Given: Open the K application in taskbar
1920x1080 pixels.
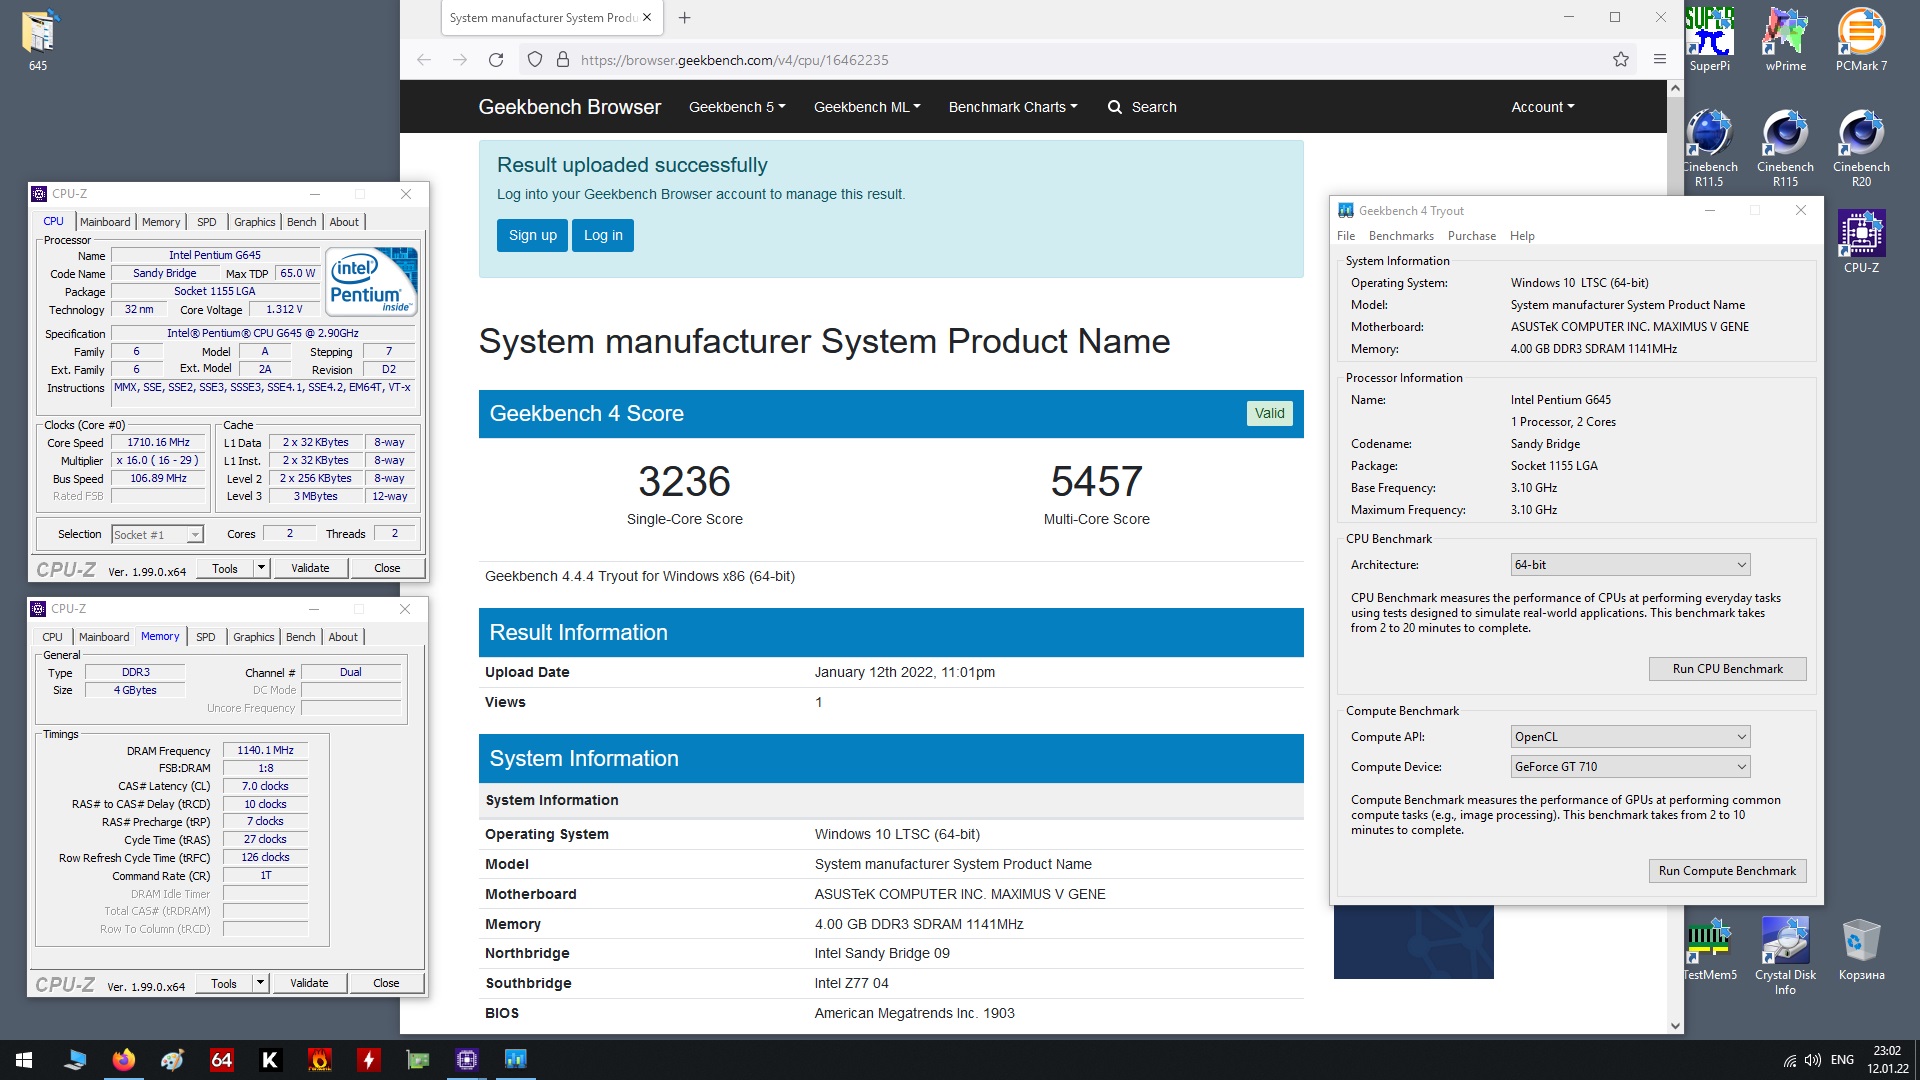Looking at the screenshot, I should pos(270,1060).
